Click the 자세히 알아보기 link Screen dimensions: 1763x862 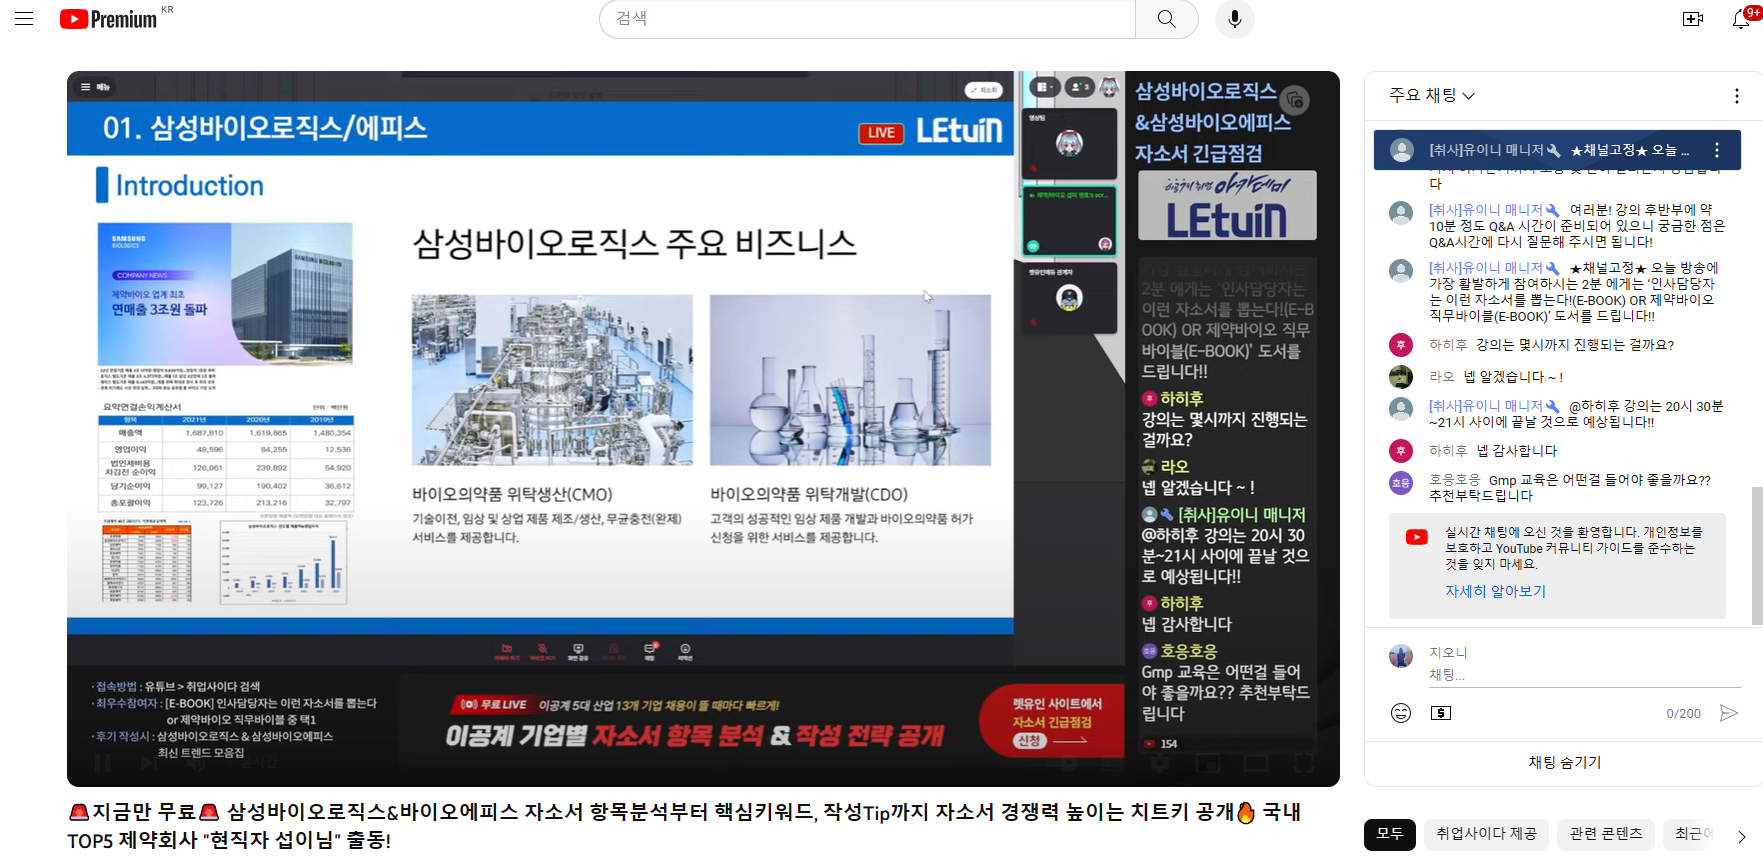click(x=1495, y=591)
